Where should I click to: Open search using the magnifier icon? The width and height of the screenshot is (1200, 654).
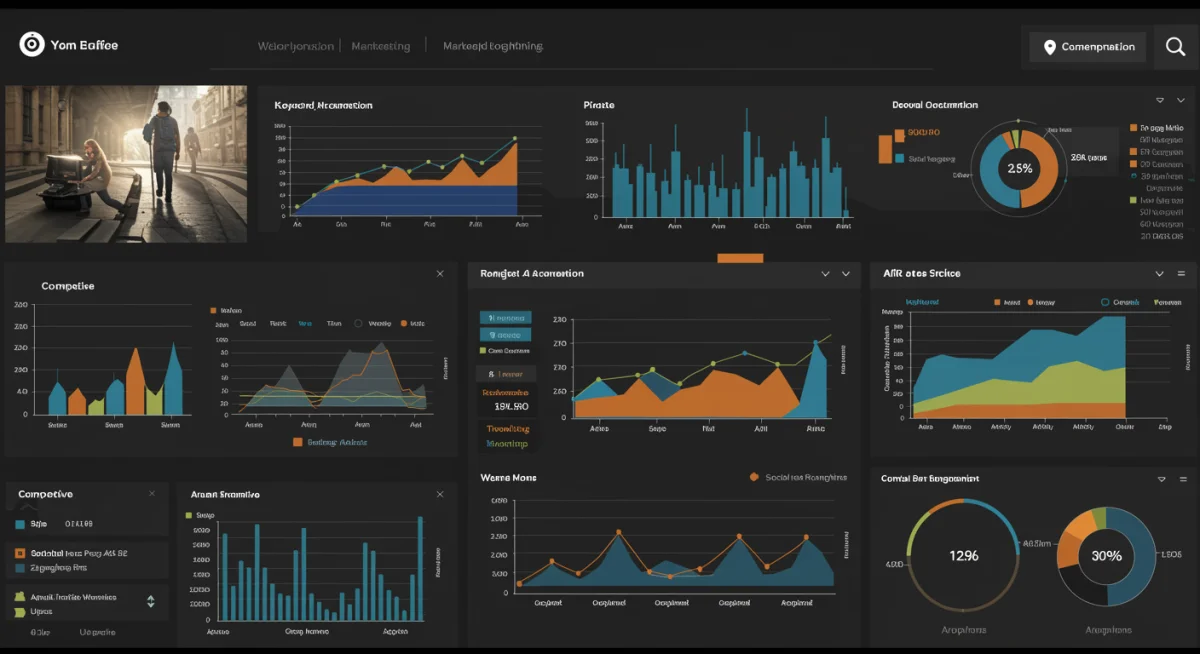1174,46
